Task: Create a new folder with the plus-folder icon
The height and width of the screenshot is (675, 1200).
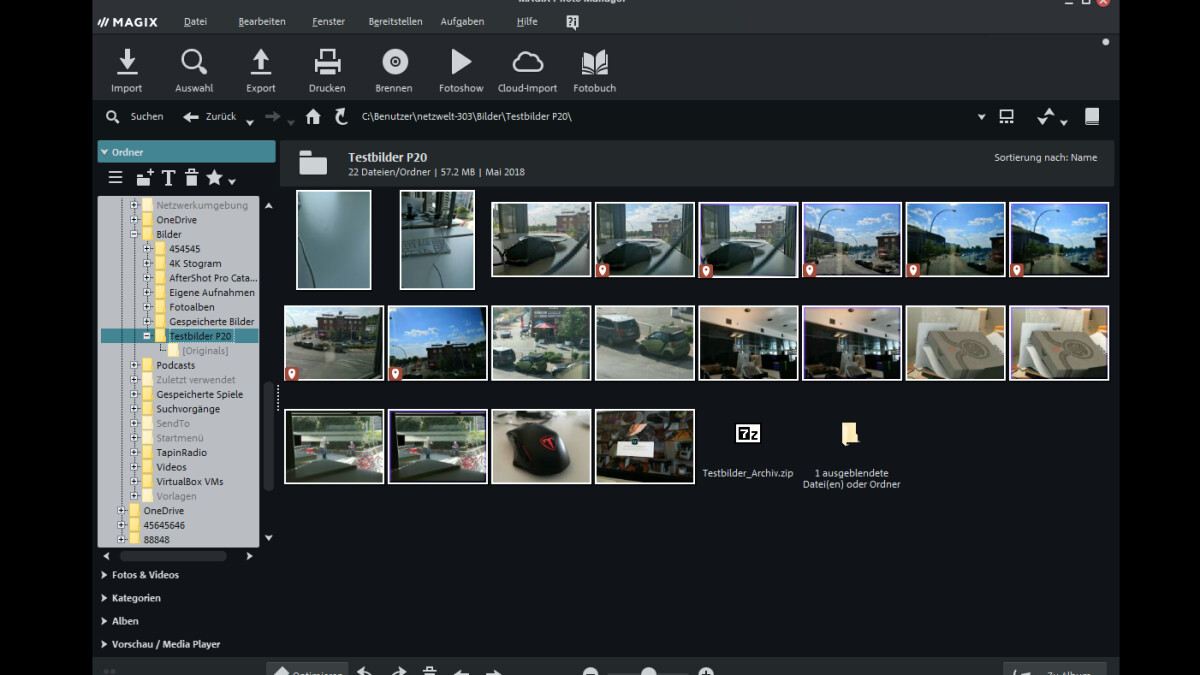Action: pyautogui.click(x=144, y=178)
